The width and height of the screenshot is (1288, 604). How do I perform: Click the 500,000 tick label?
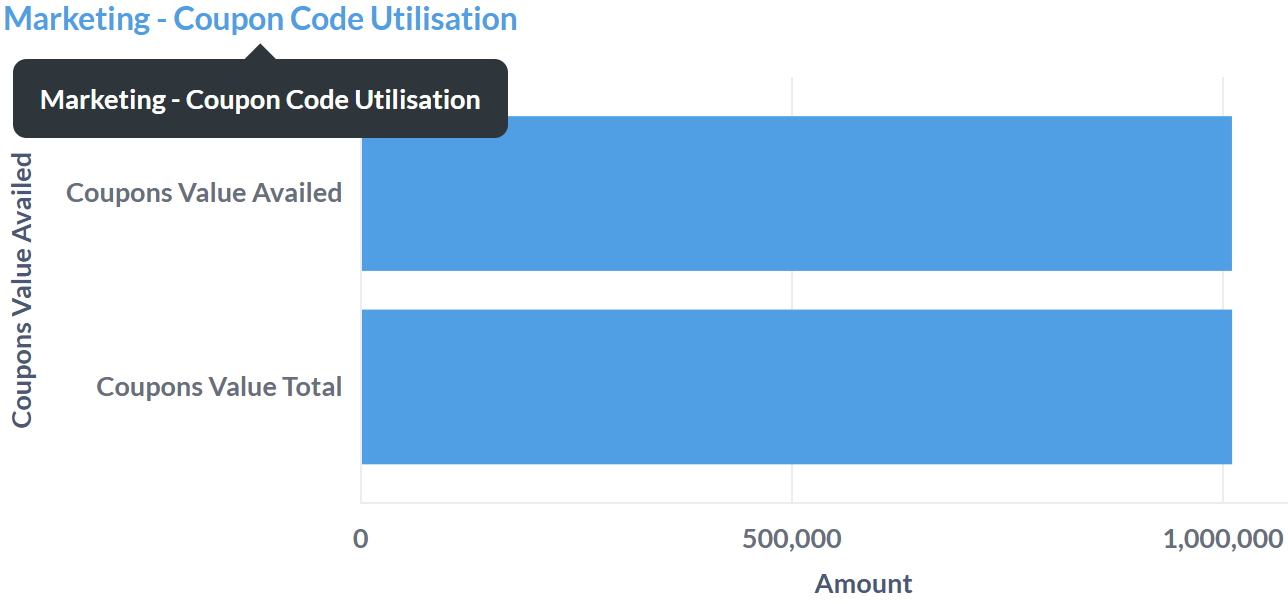coord(792,539)
